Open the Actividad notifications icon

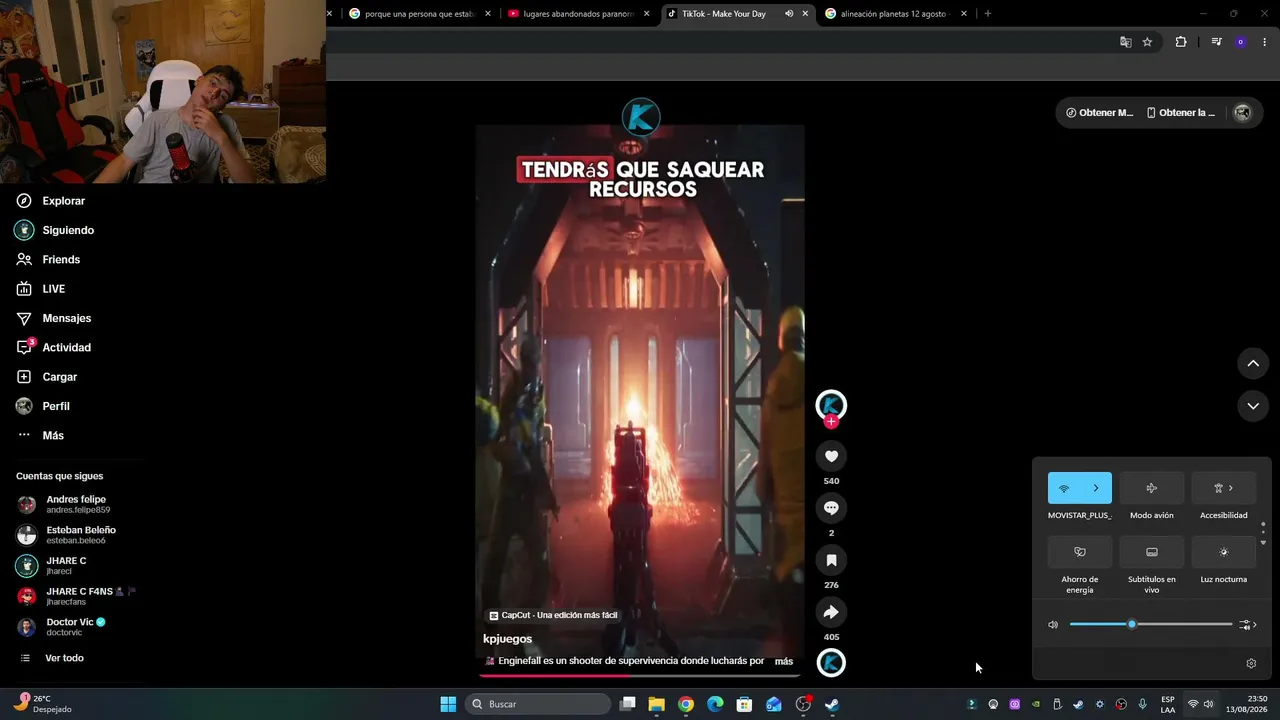[x=24, y=347]
